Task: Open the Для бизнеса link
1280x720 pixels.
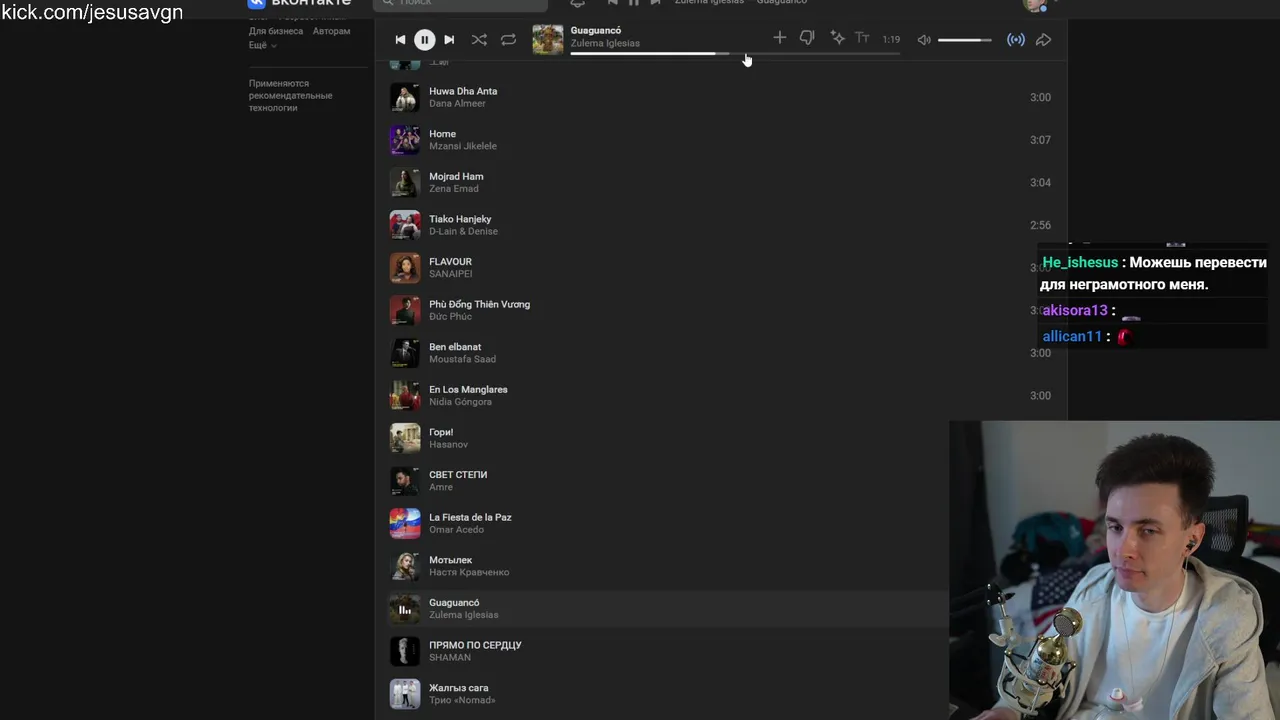Action: click(276, 31)
